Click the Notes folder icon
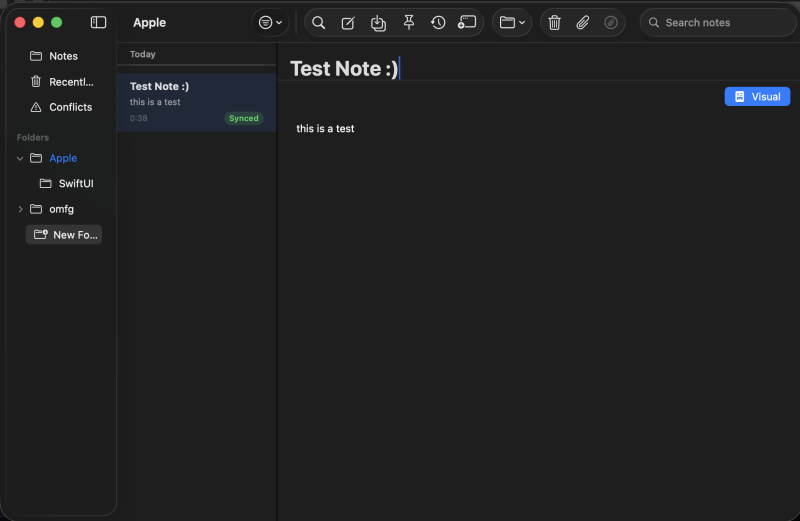Image resolution: width=800 pixels, height=521 pixels. pyautogui.click(x=36, y=56)
